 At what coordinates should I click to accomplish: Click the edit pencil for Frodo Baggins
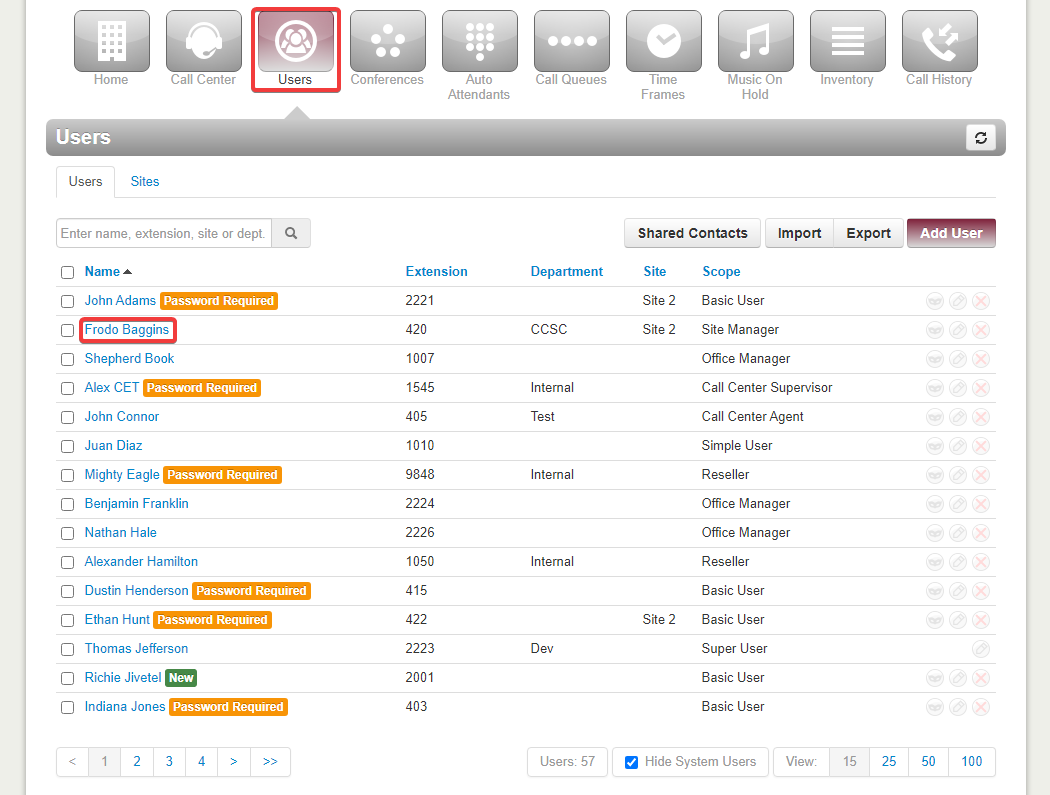958,330
